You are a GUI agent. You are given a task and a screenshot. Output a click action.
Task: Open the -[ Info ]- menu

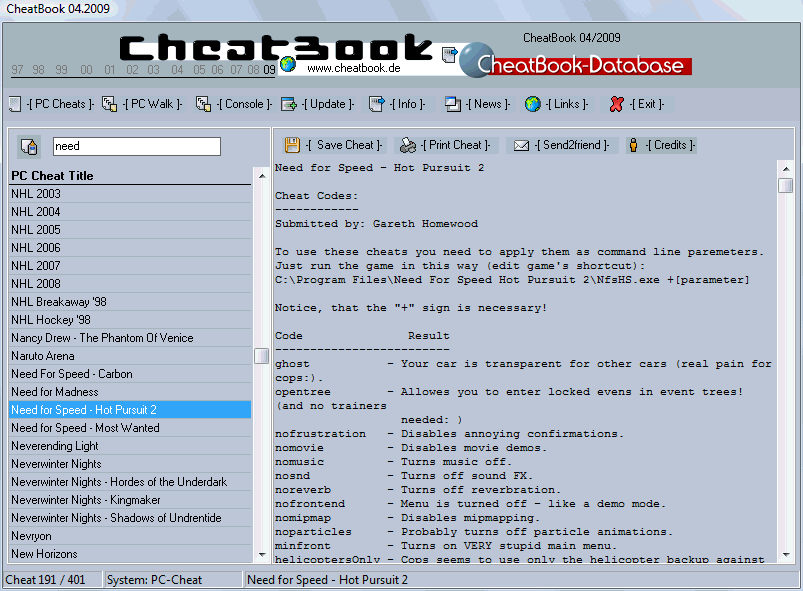407,104
